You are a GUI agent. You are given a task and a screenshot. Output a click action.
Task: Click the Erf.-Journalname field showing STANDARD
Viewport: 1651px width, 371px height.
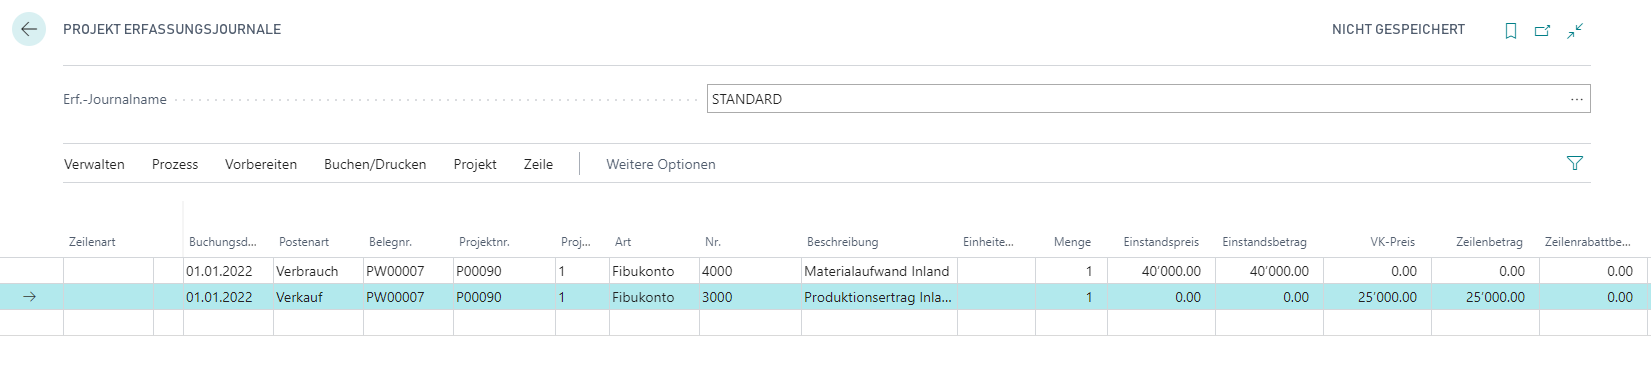(x=1148, y=99)
